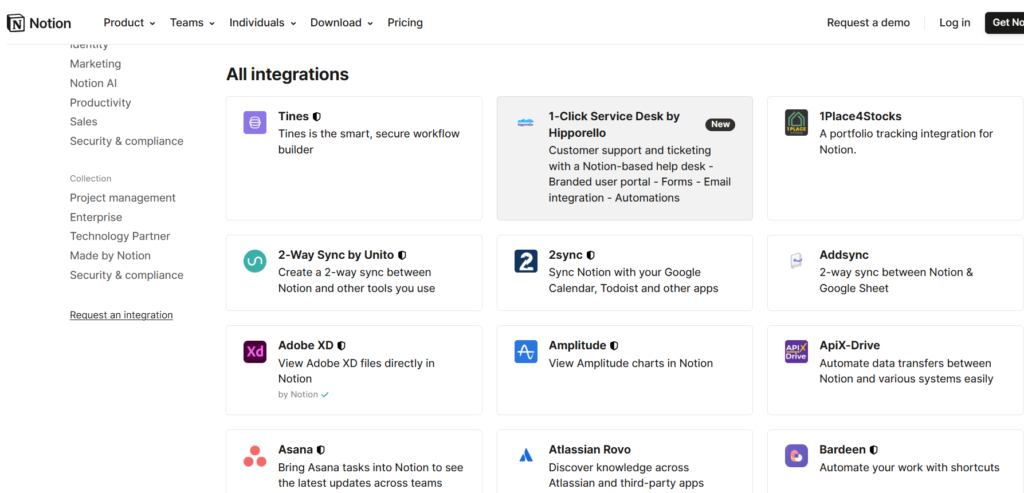Screen dimensions: 1024x493
Task: Open the Atlassian Rovo integration title
Action: pyautogui.click(x=590, y=450)
